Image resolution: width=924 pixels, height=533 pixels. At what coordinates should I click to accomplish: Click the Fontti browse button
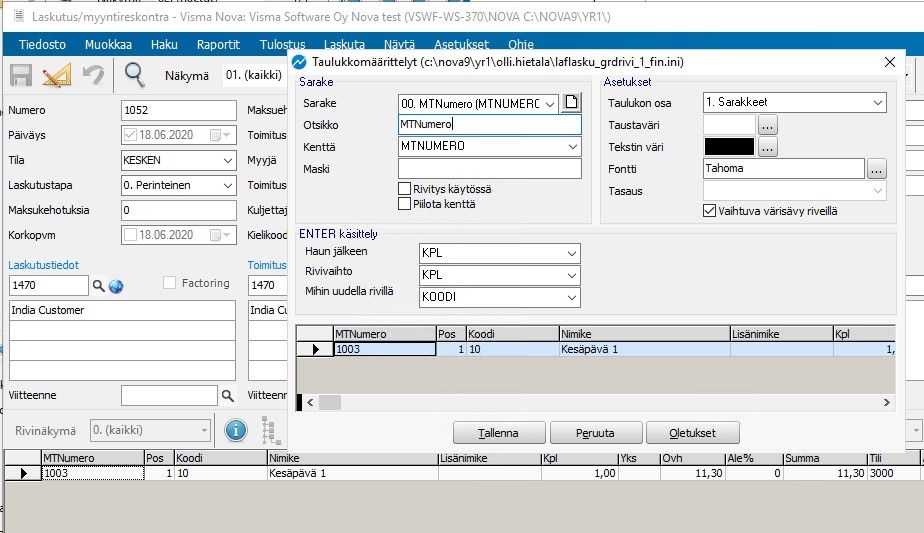coord(876,170)
